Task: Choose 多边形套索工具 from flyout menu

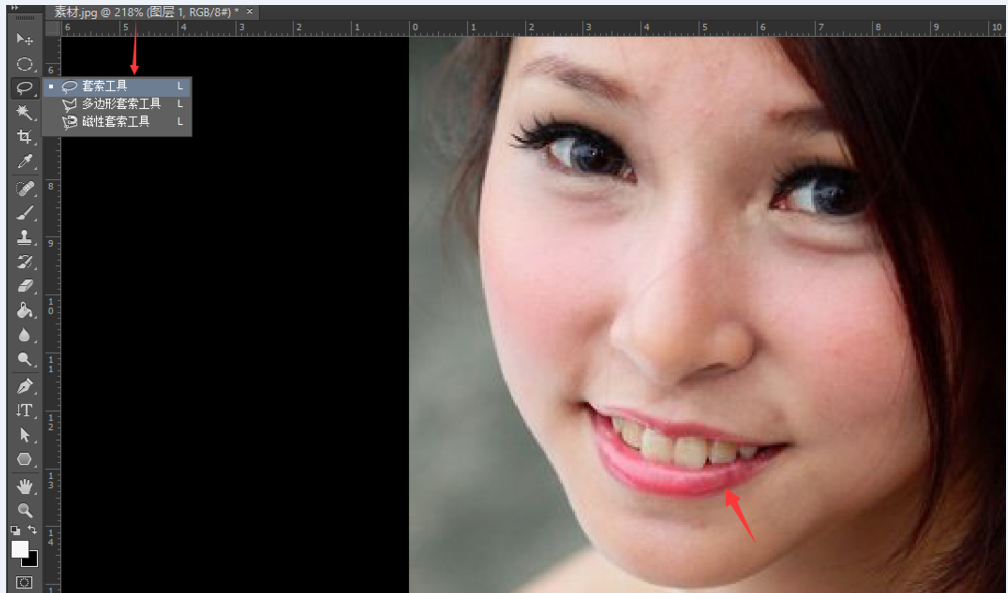Action: [117, 104]
